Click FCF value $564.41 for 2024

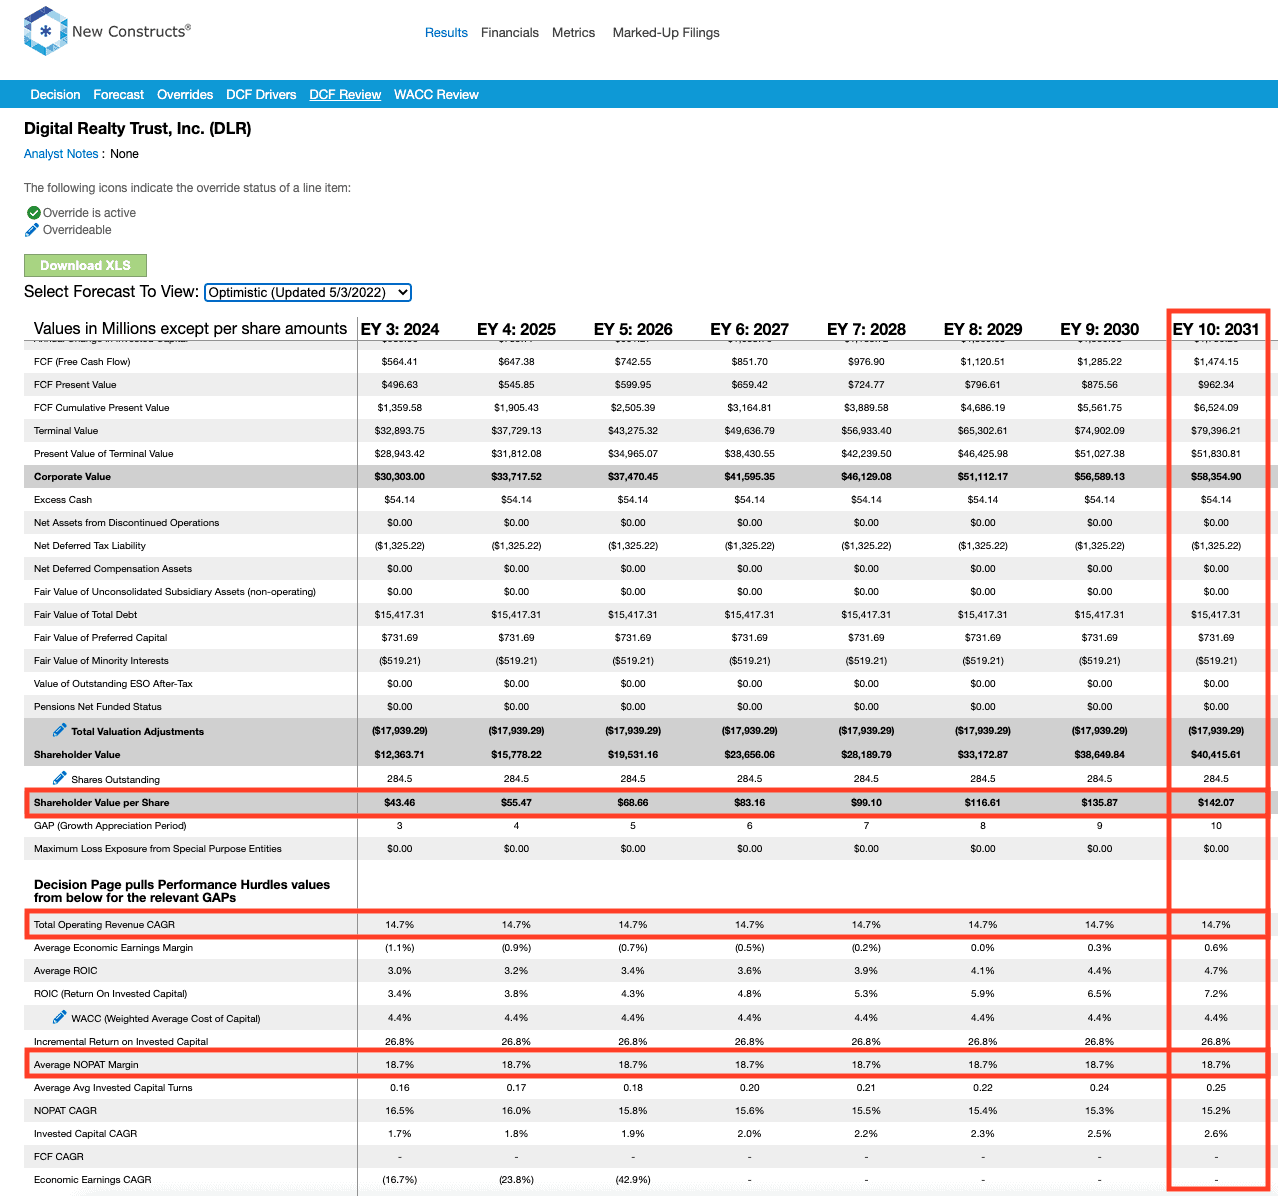click(400, 362)
